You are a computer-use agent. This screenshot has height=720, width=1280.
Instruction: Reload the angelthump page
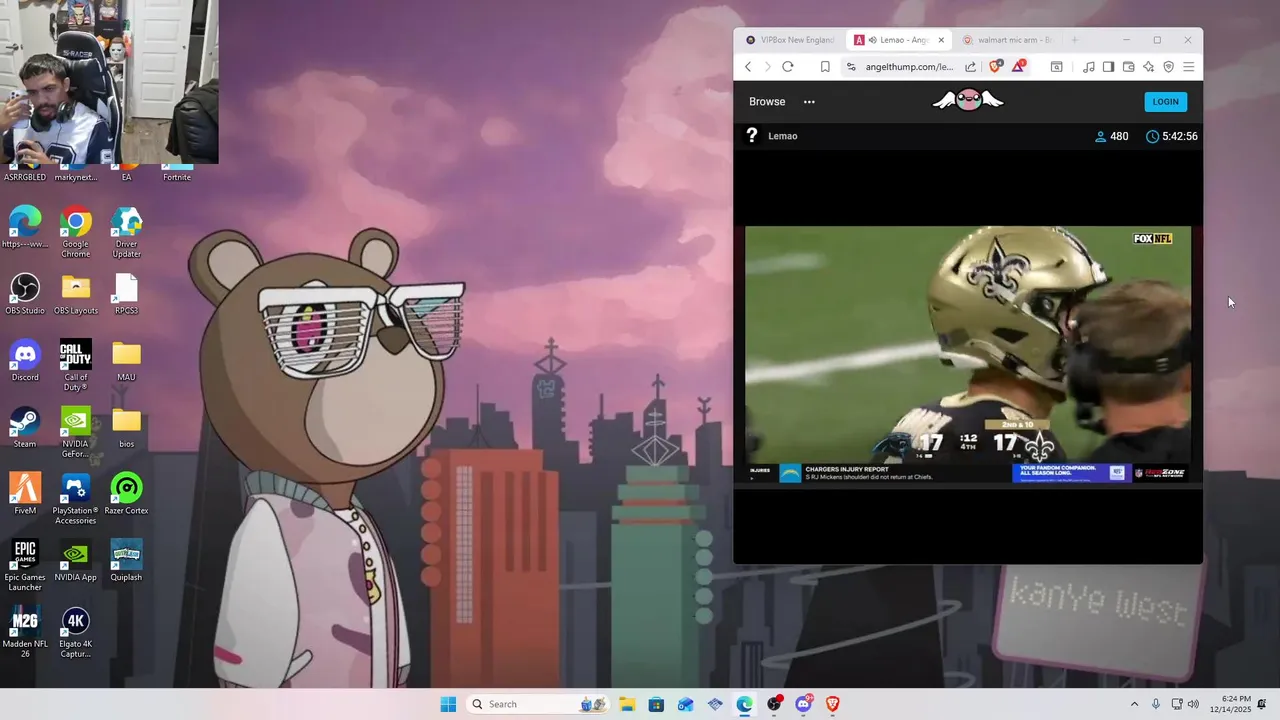(x=788, y=67)
